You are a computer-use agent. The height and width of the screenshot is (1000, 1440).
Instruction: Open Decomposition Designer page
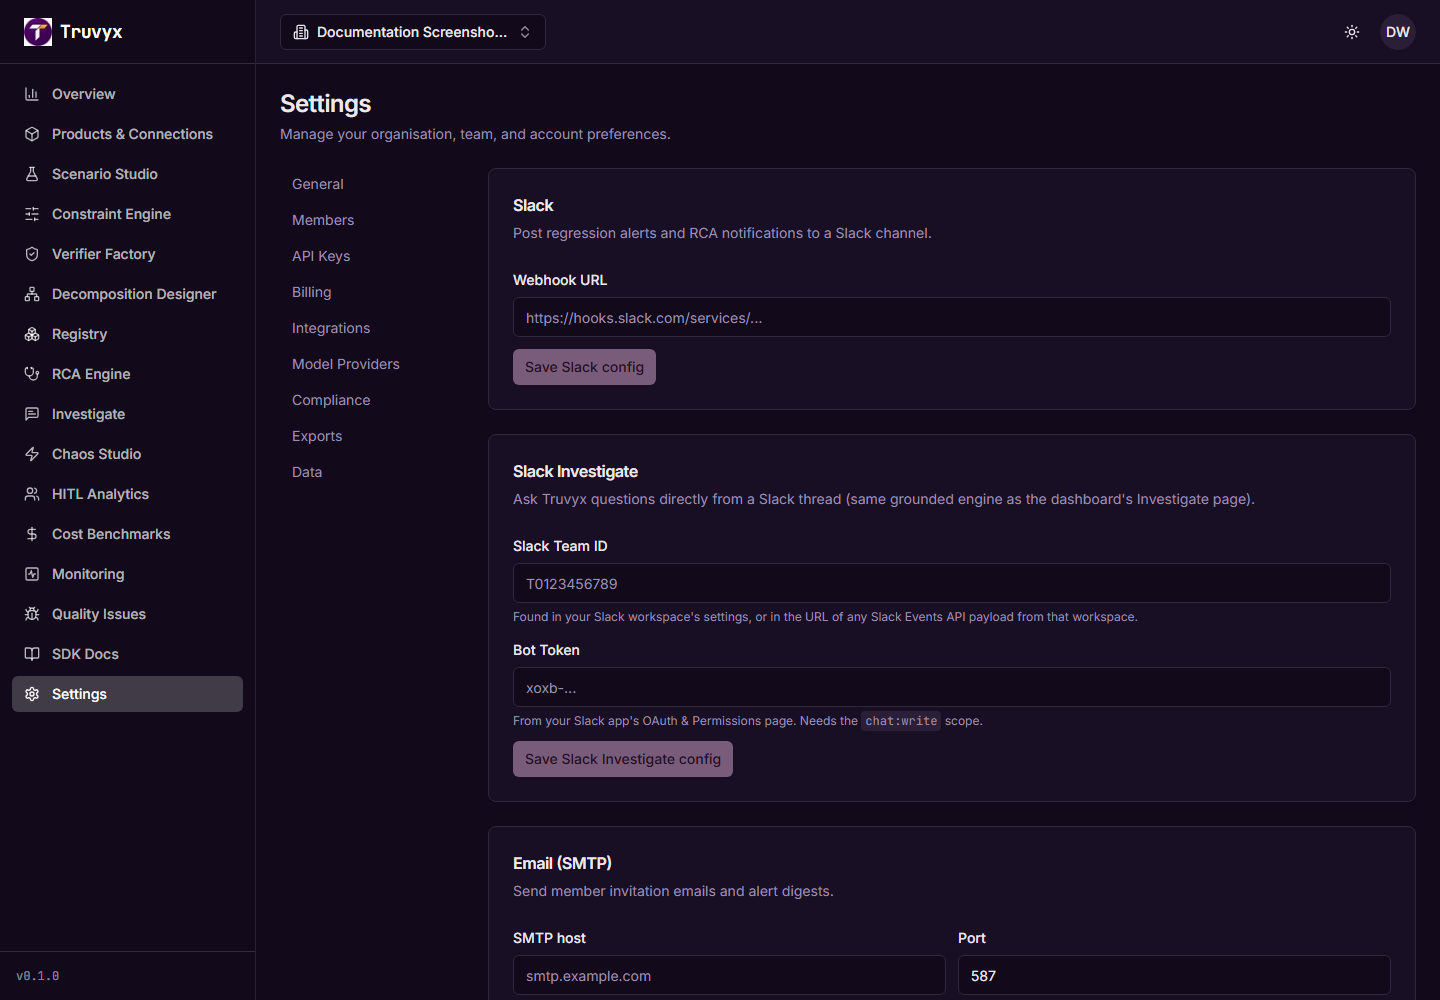pyautogui.click(x=127, y=294)
